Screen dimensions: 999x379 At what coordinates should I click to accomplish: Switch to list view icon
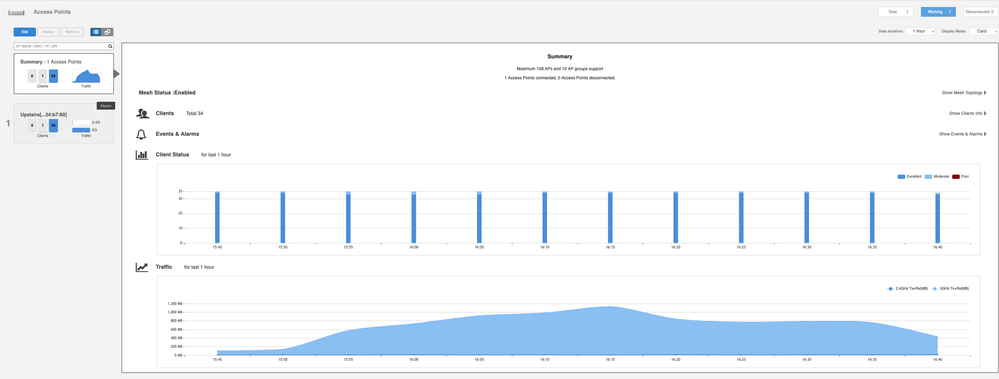pos(96,32)
